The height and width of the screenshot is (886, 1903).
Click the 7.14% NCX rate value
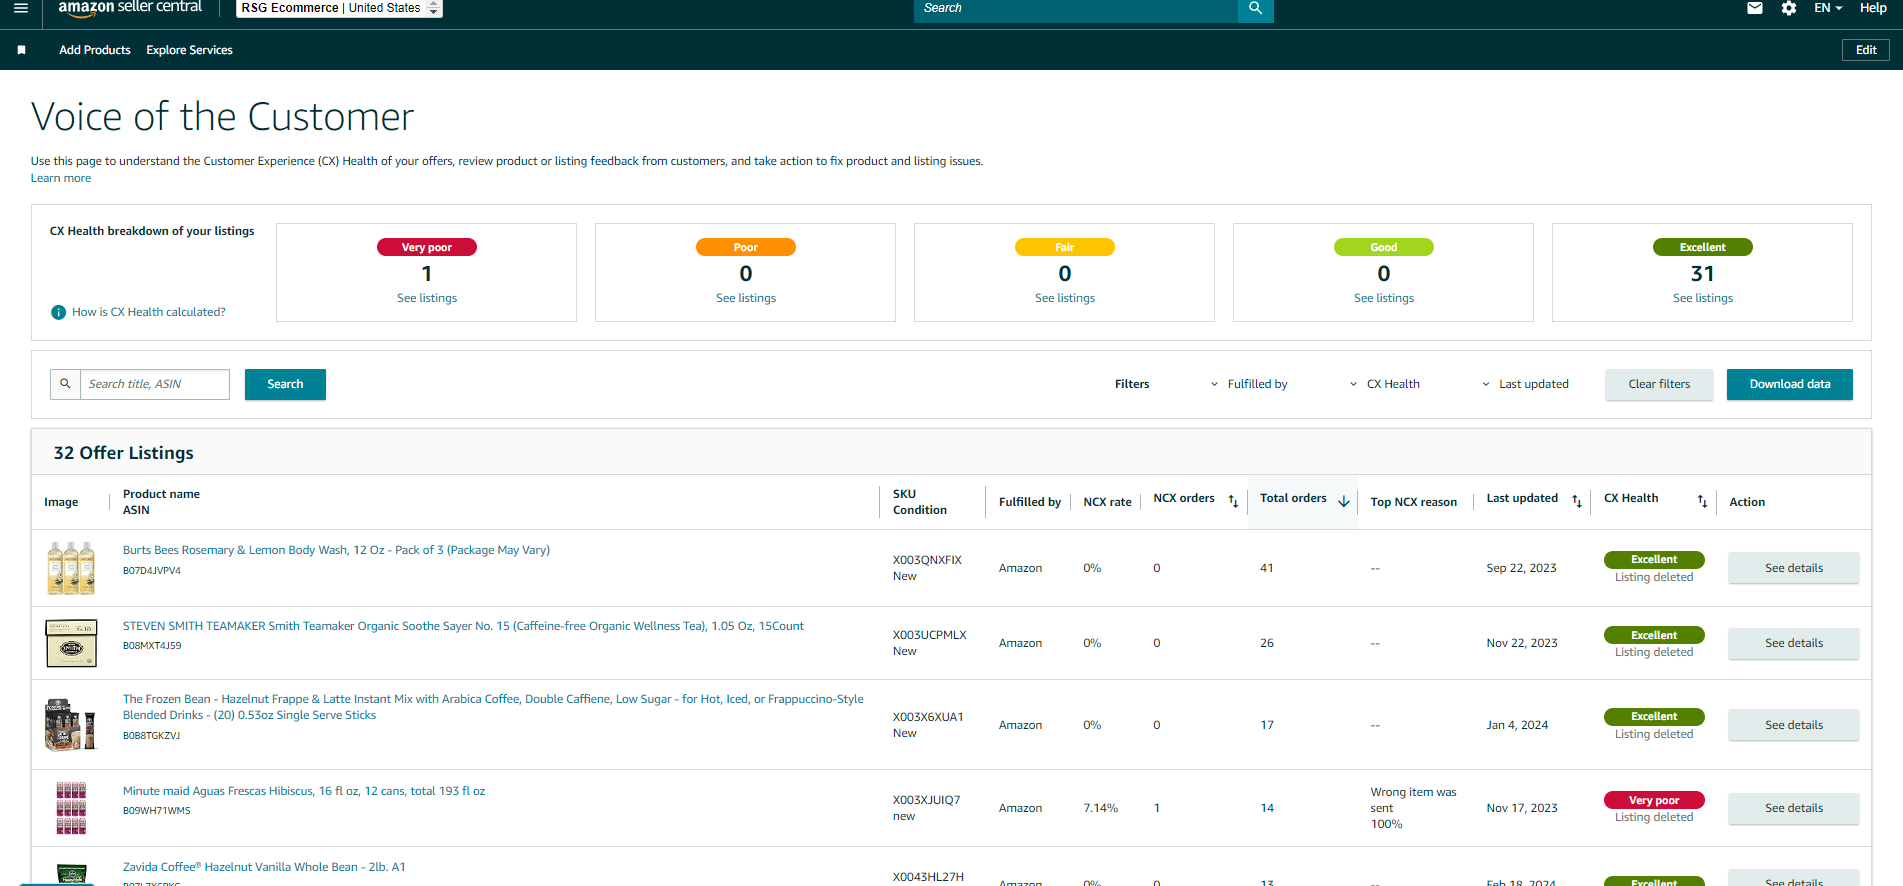(x=1101, y=808)
